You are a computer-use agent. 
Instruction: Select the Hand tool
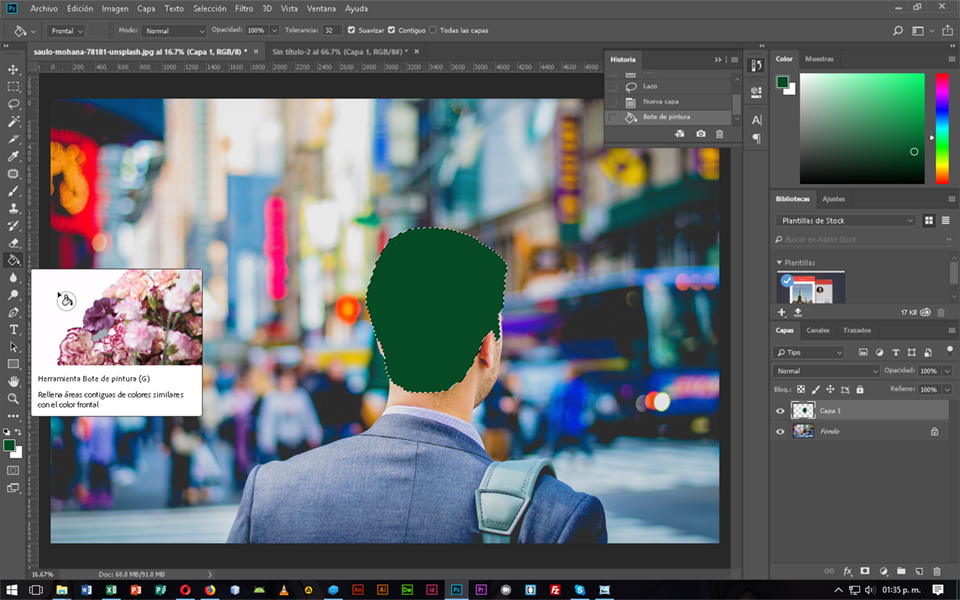[x=13, y=381]
